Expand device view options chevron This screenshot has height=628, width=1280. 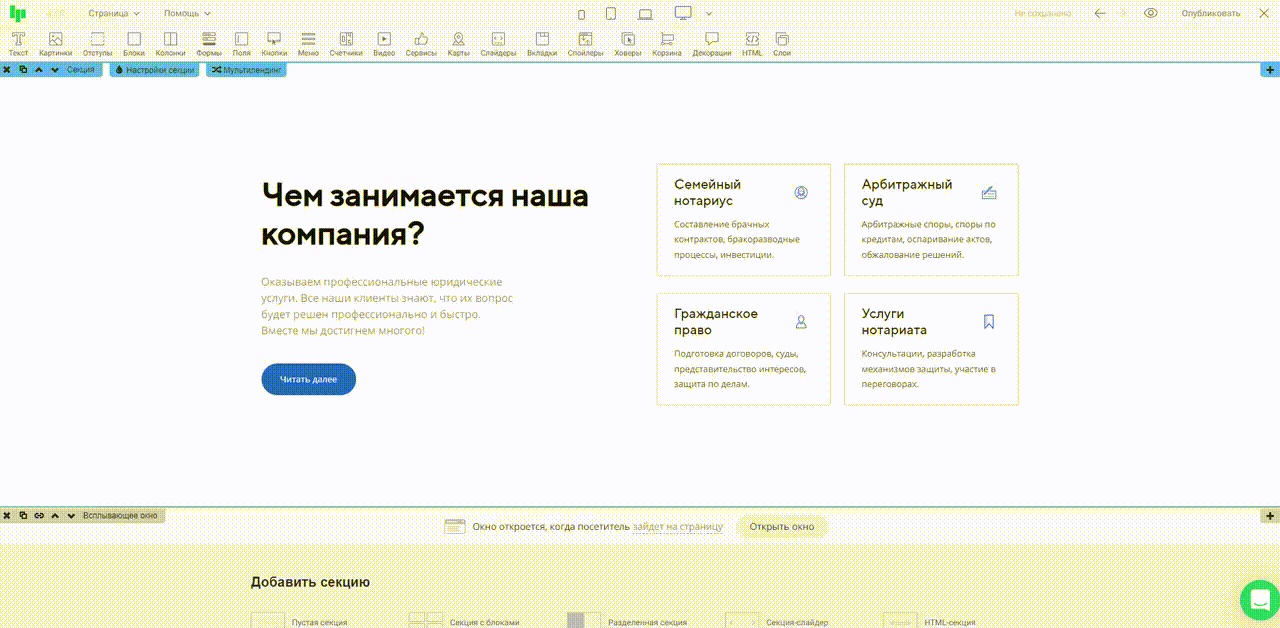point(709,14)
